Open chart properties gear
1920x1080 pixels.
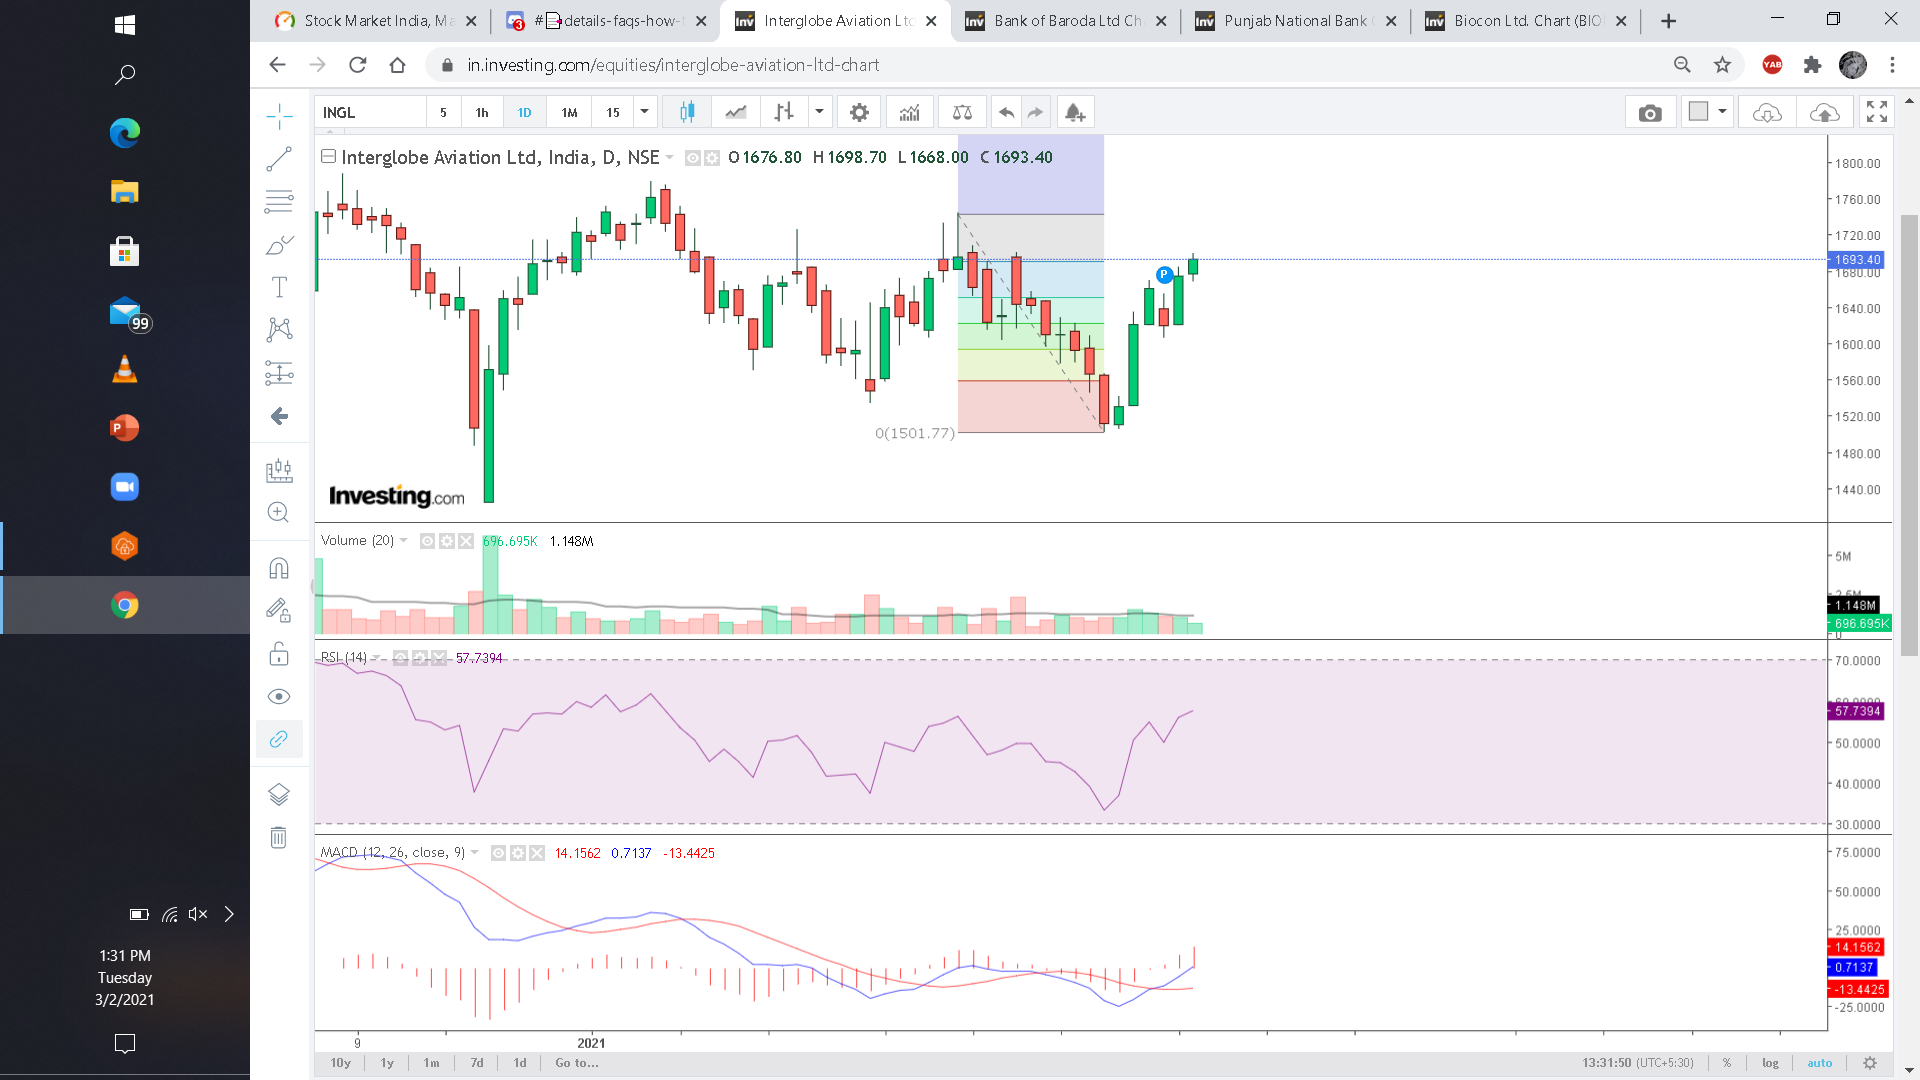[x=859, y=112]
